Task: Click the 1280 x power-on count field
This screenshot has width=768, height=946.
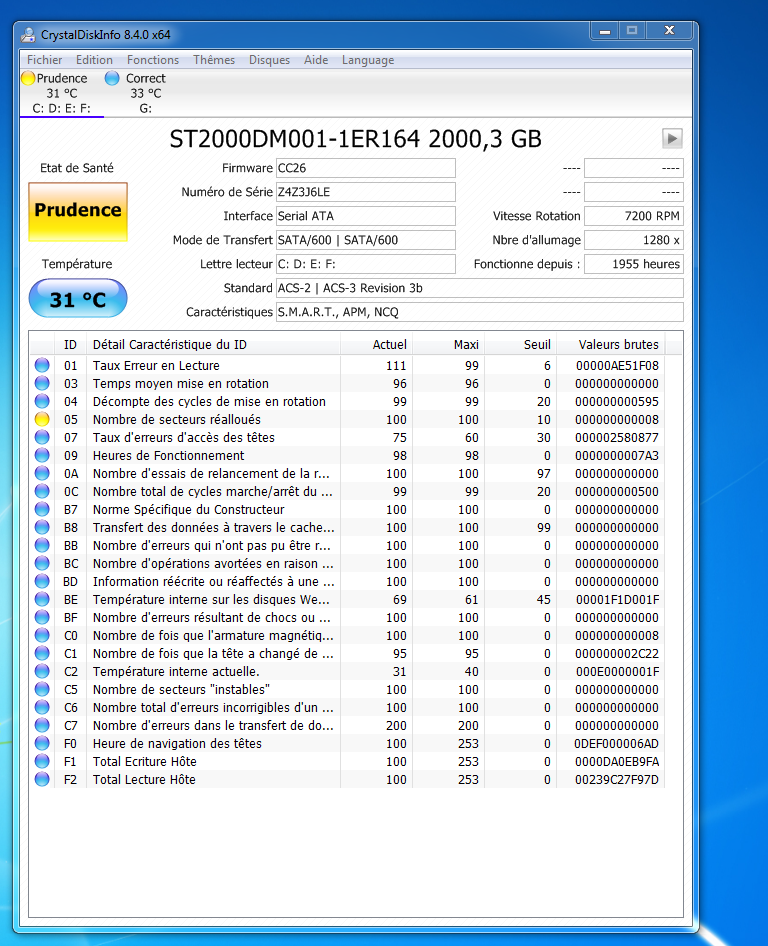Action: click(x=634, y=240)
